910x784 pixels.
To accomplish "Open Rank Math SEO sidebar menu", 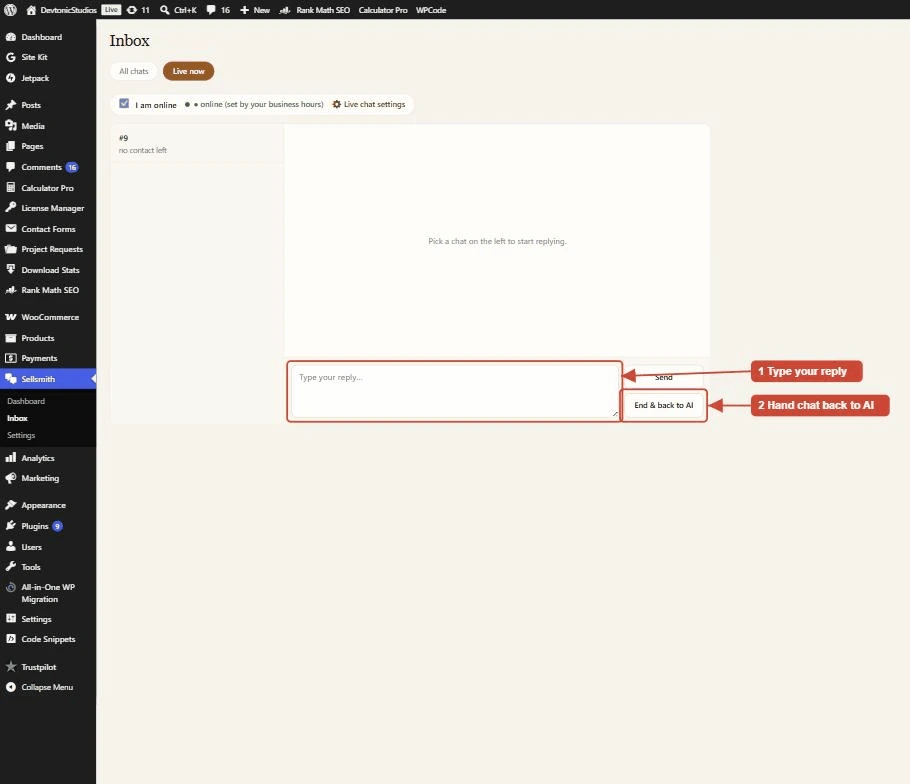I will 48,290.
